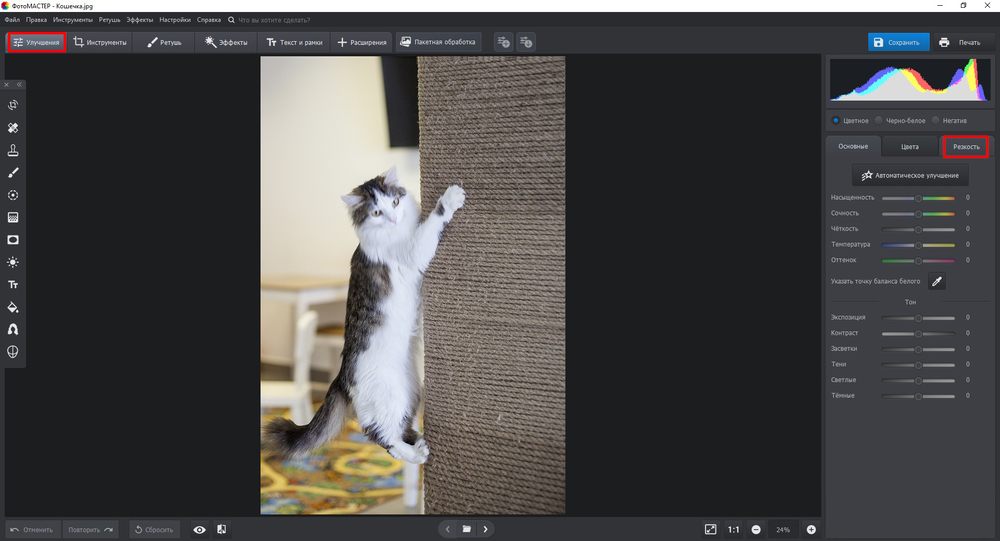Open the Эффекты menu in menu bar
This screenshot has height=541, width=1000.
click(139, 20)
